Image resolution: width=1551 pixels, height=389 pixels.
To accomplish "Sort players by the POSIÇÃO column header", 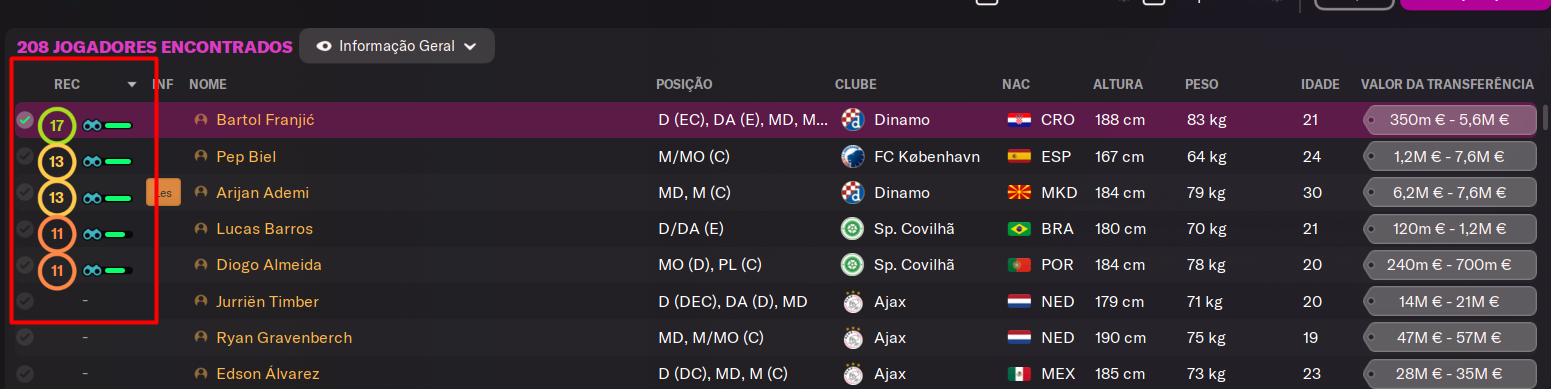I will point(684,85).
